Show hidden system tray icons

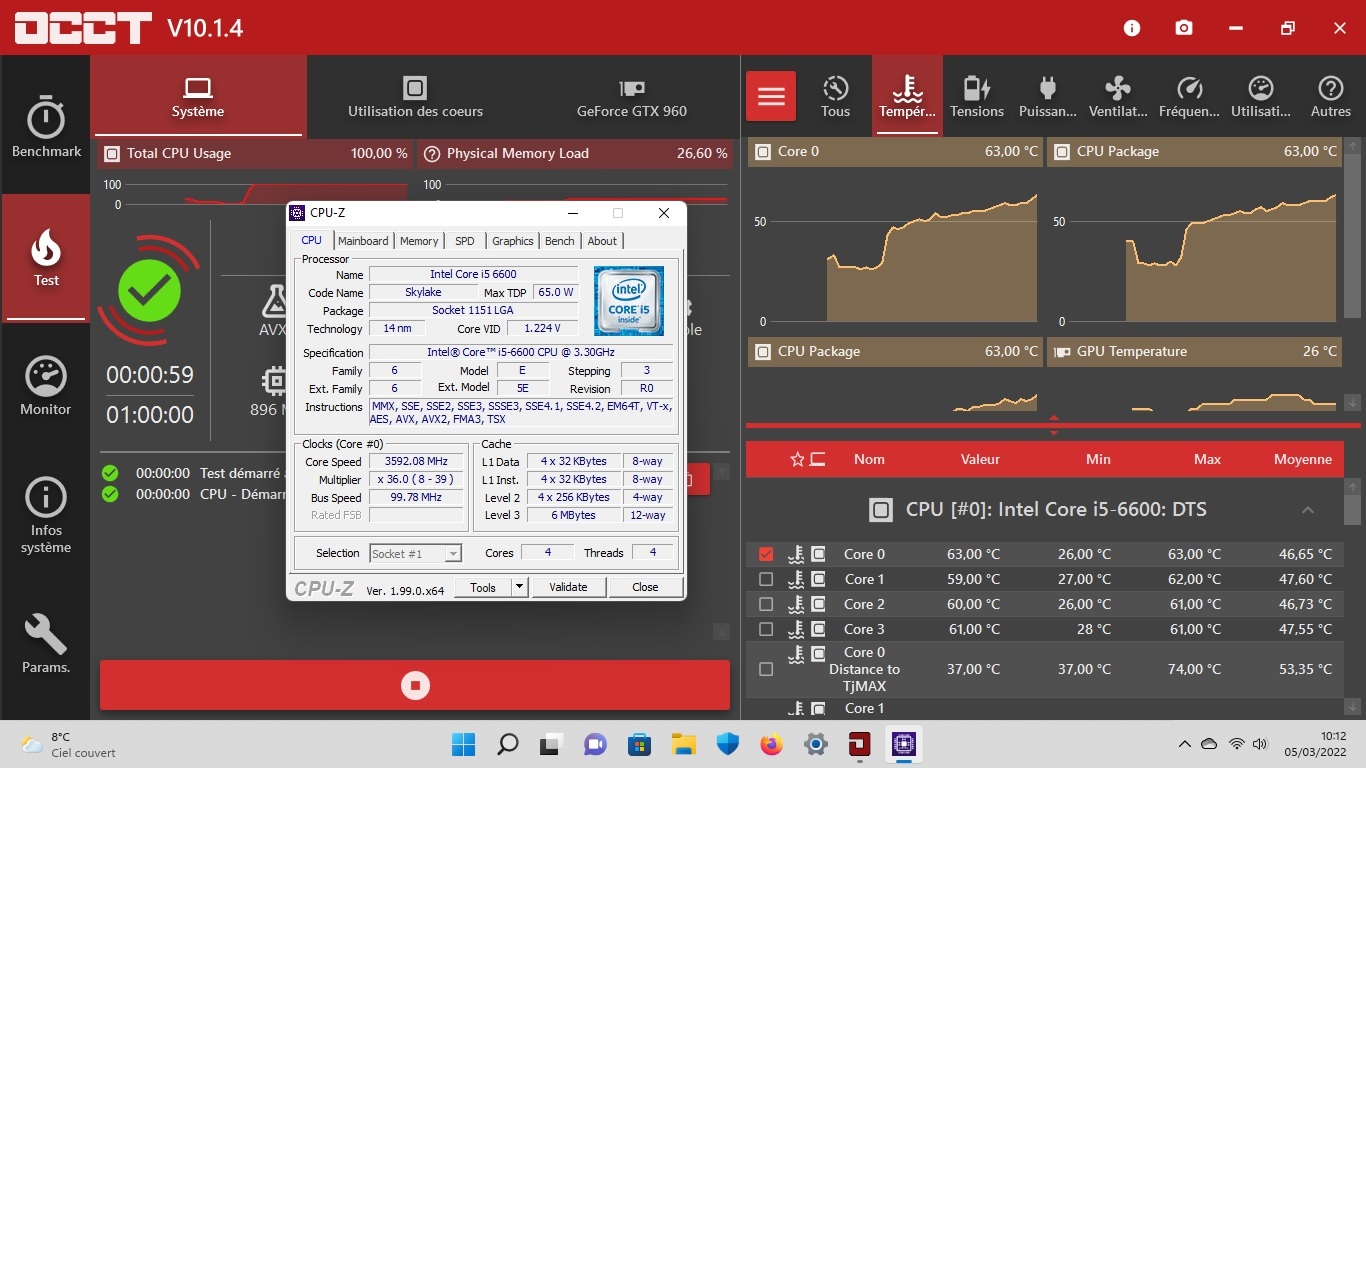(1185, 744)
